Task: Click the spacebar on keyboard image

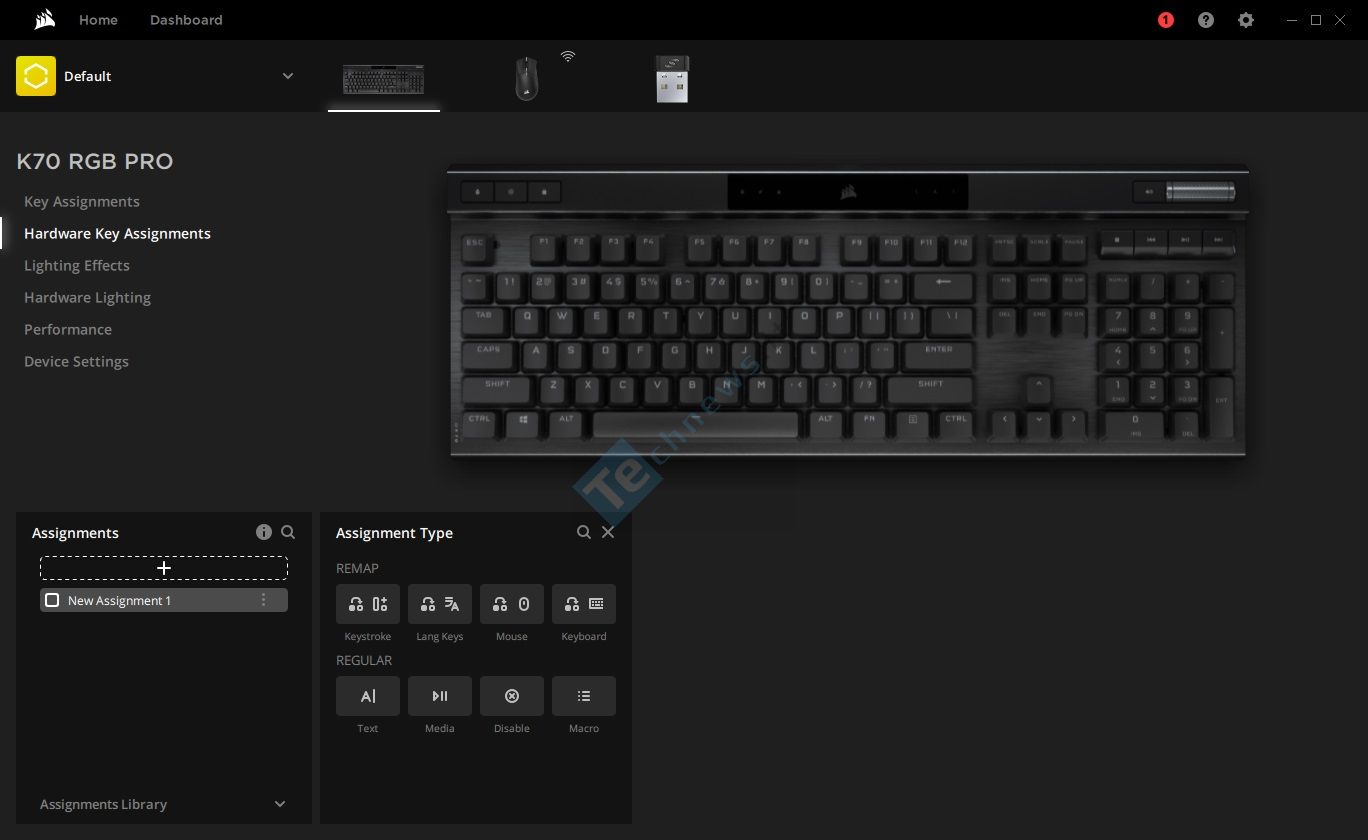Action: click(696, 423)
